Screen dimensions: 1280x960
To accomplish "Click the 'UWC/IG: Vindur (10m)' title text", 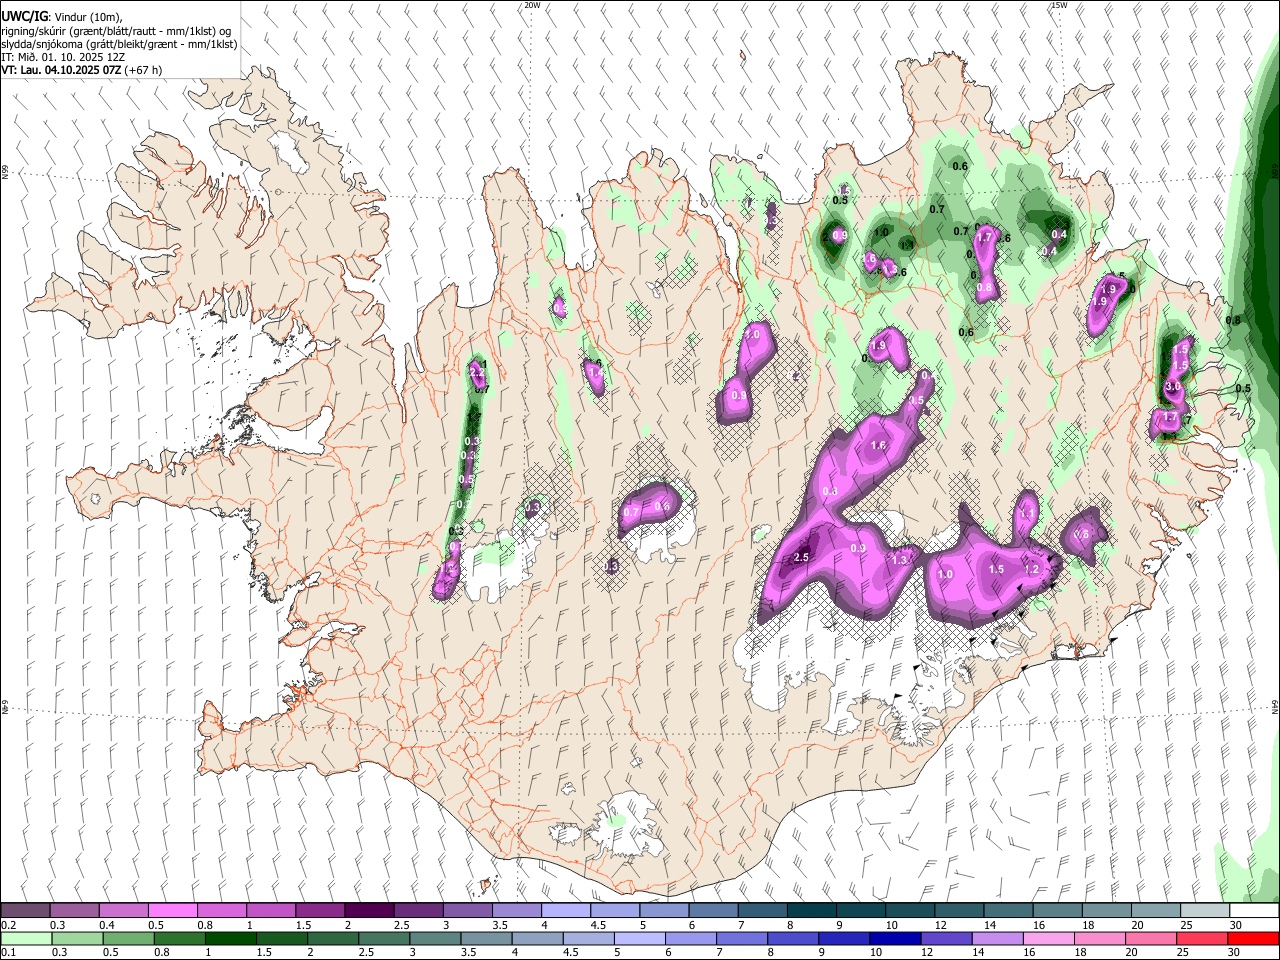I will click(x=61, y=17).
